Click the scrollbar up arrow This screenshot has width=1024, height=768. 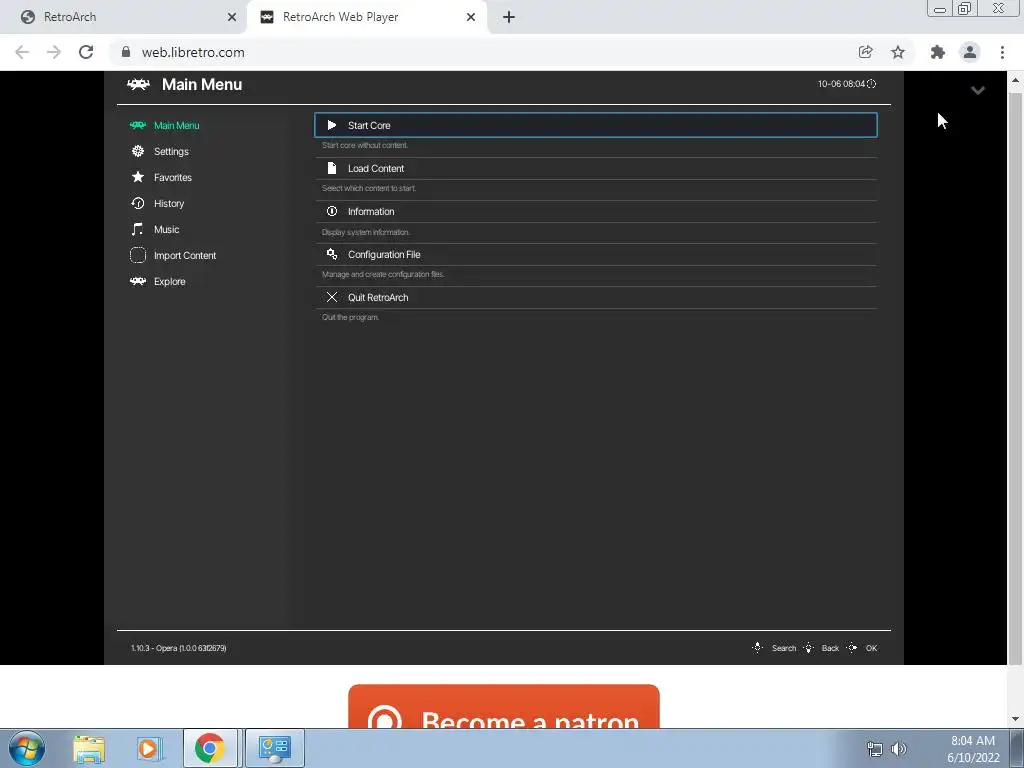1016,80
